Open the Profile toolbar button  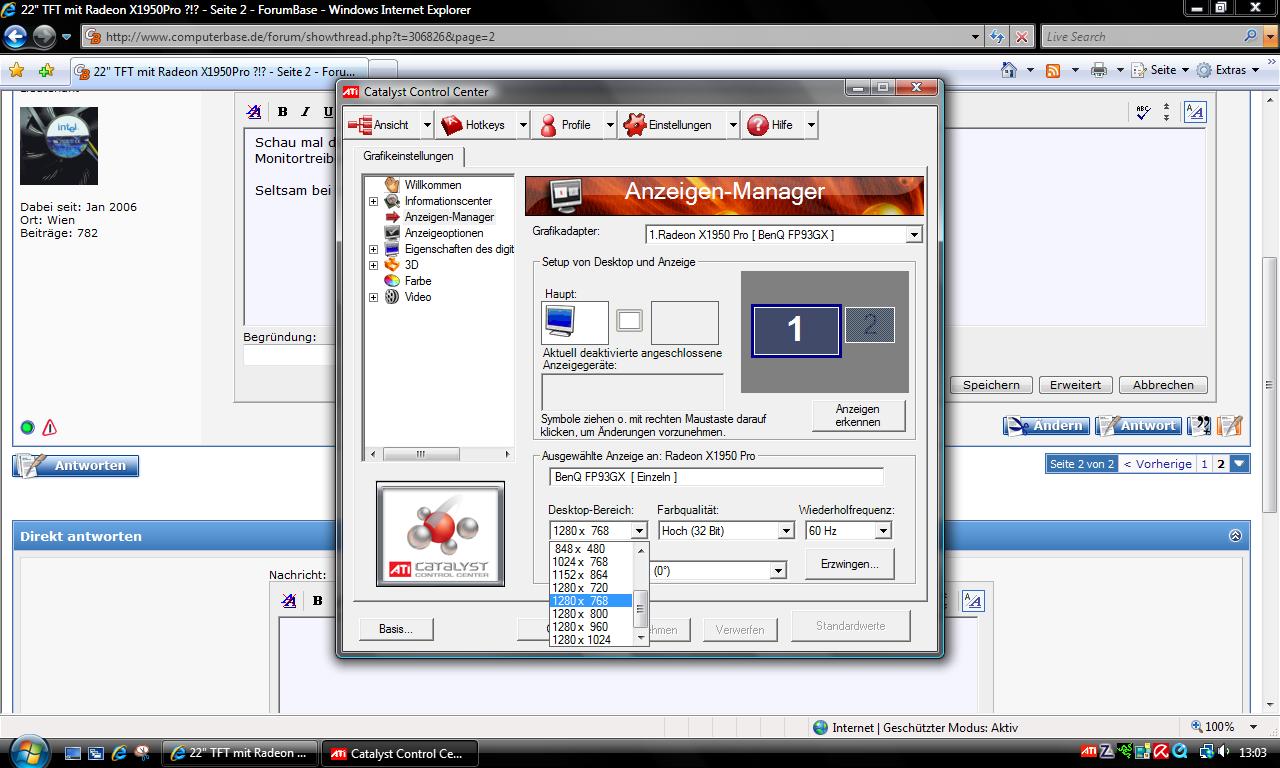pyautogui.click(x=566, y=125)
